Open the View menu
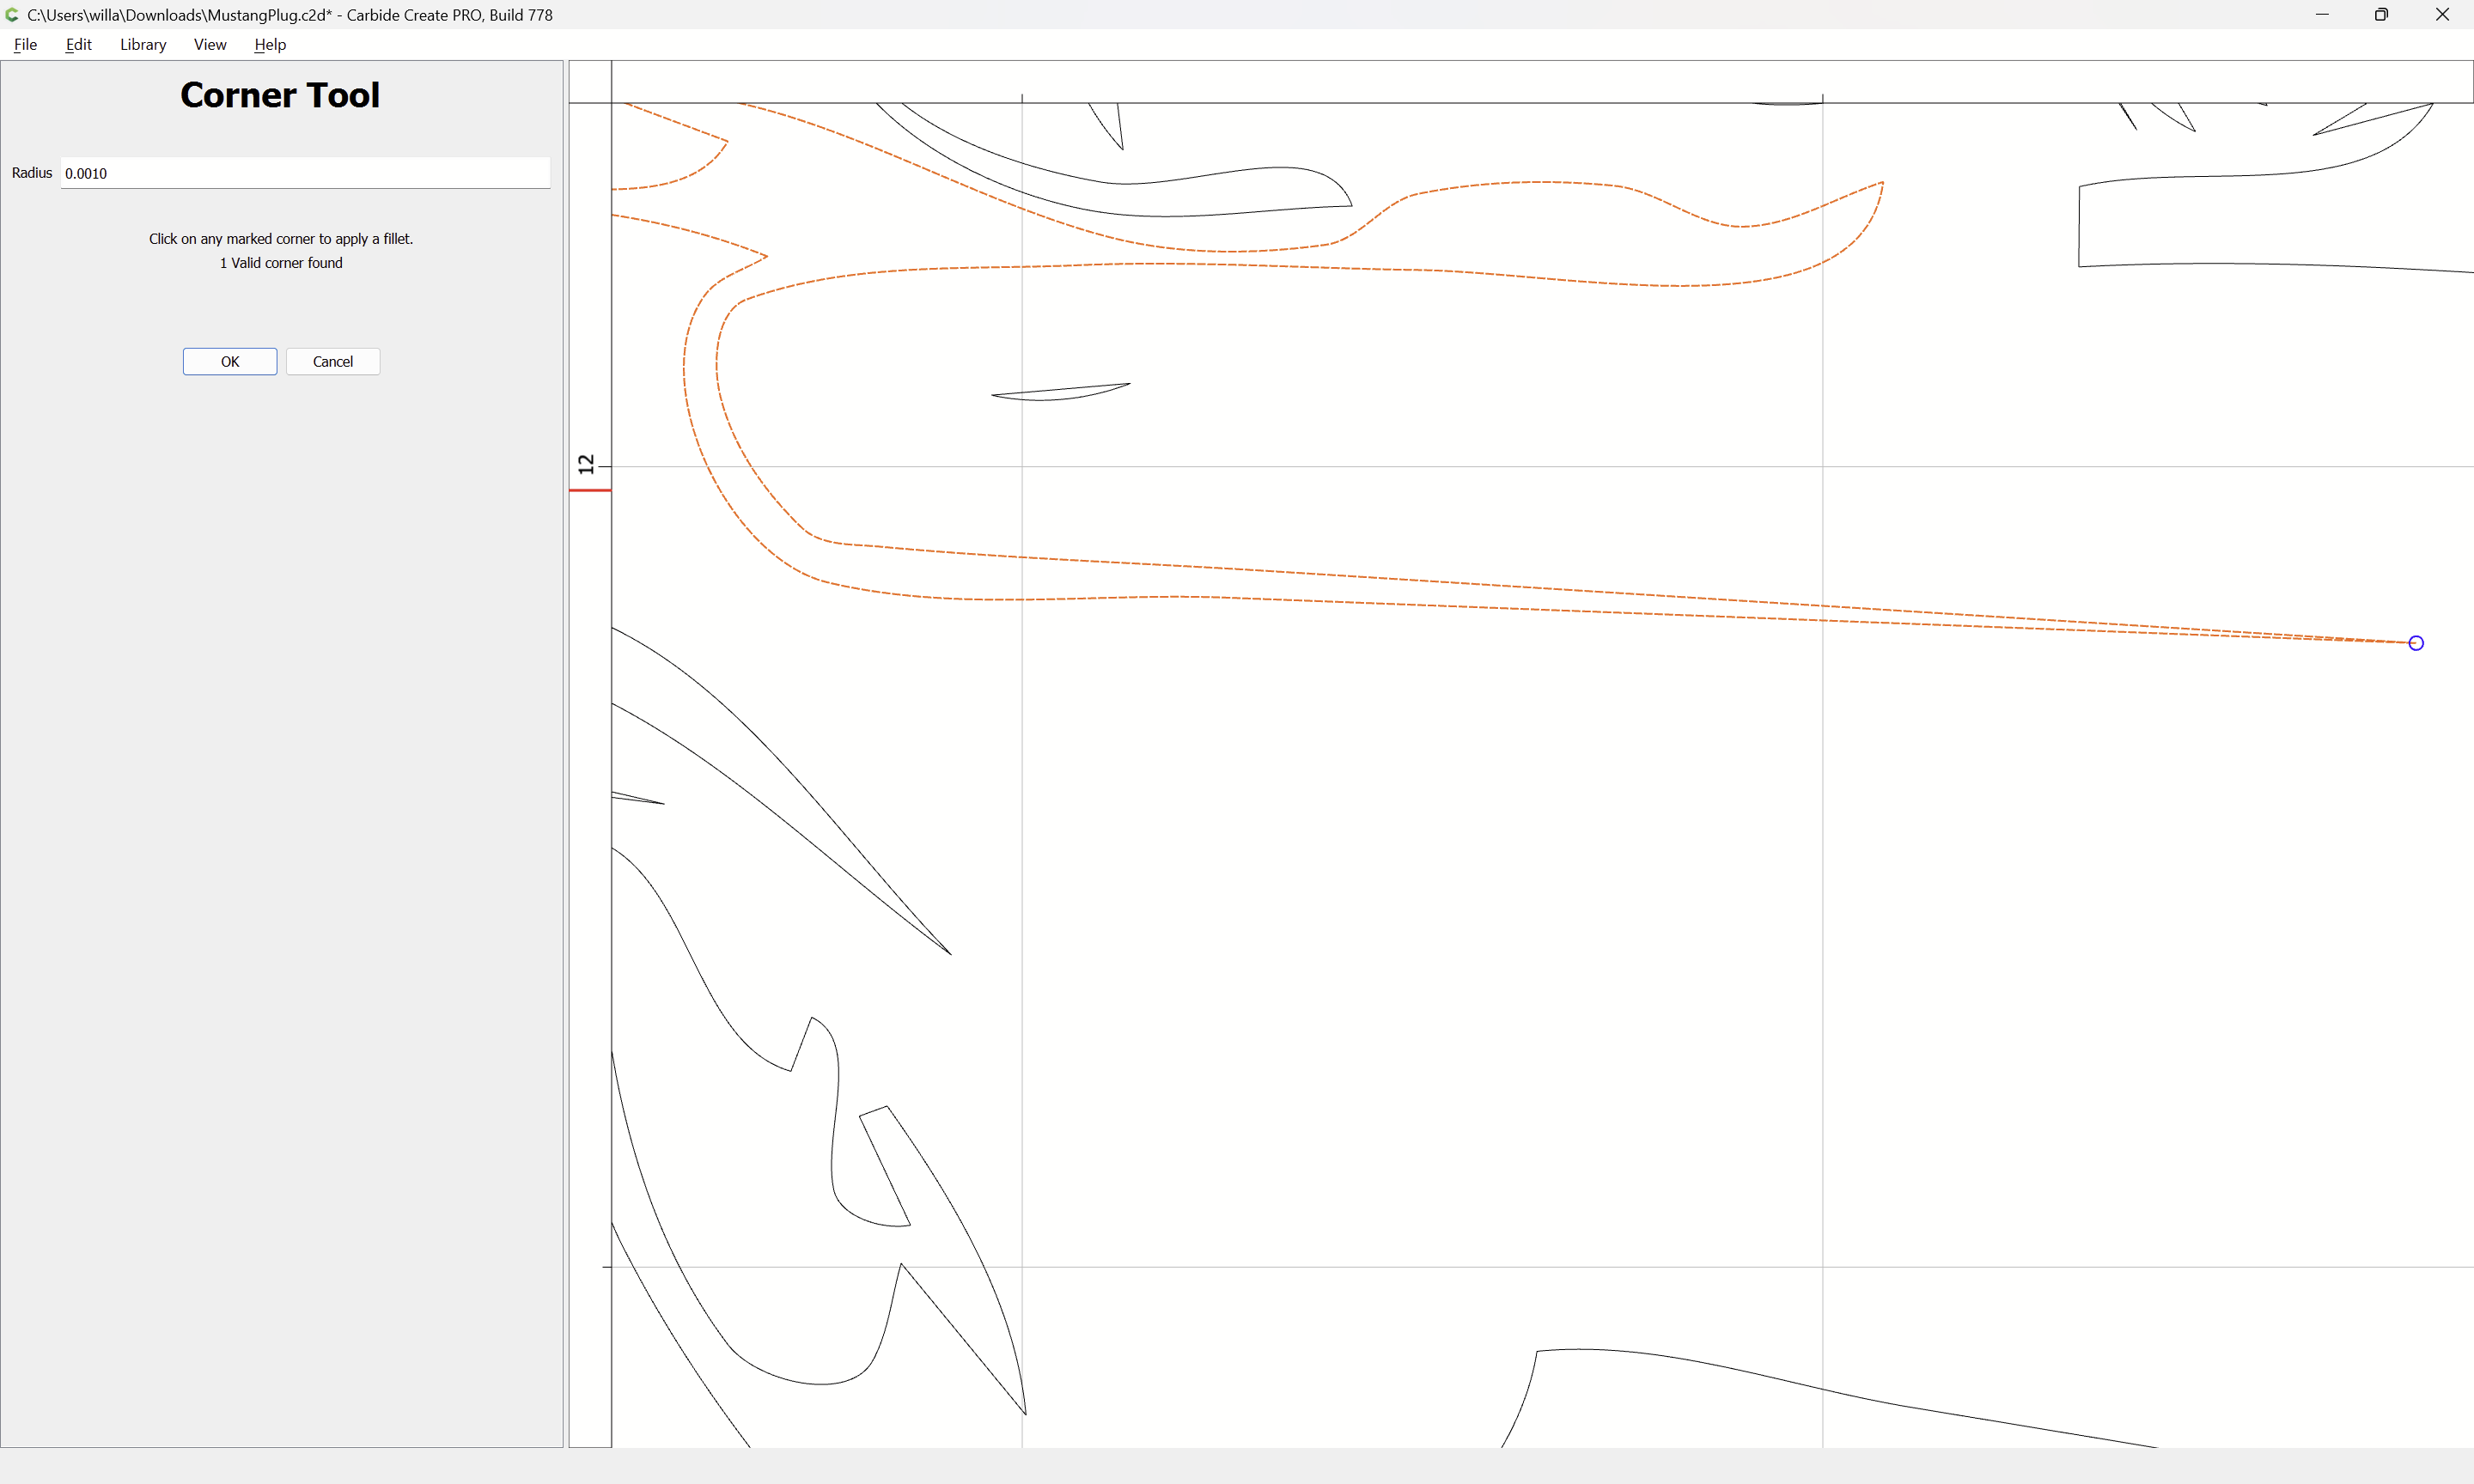 [x=210, y=44]
